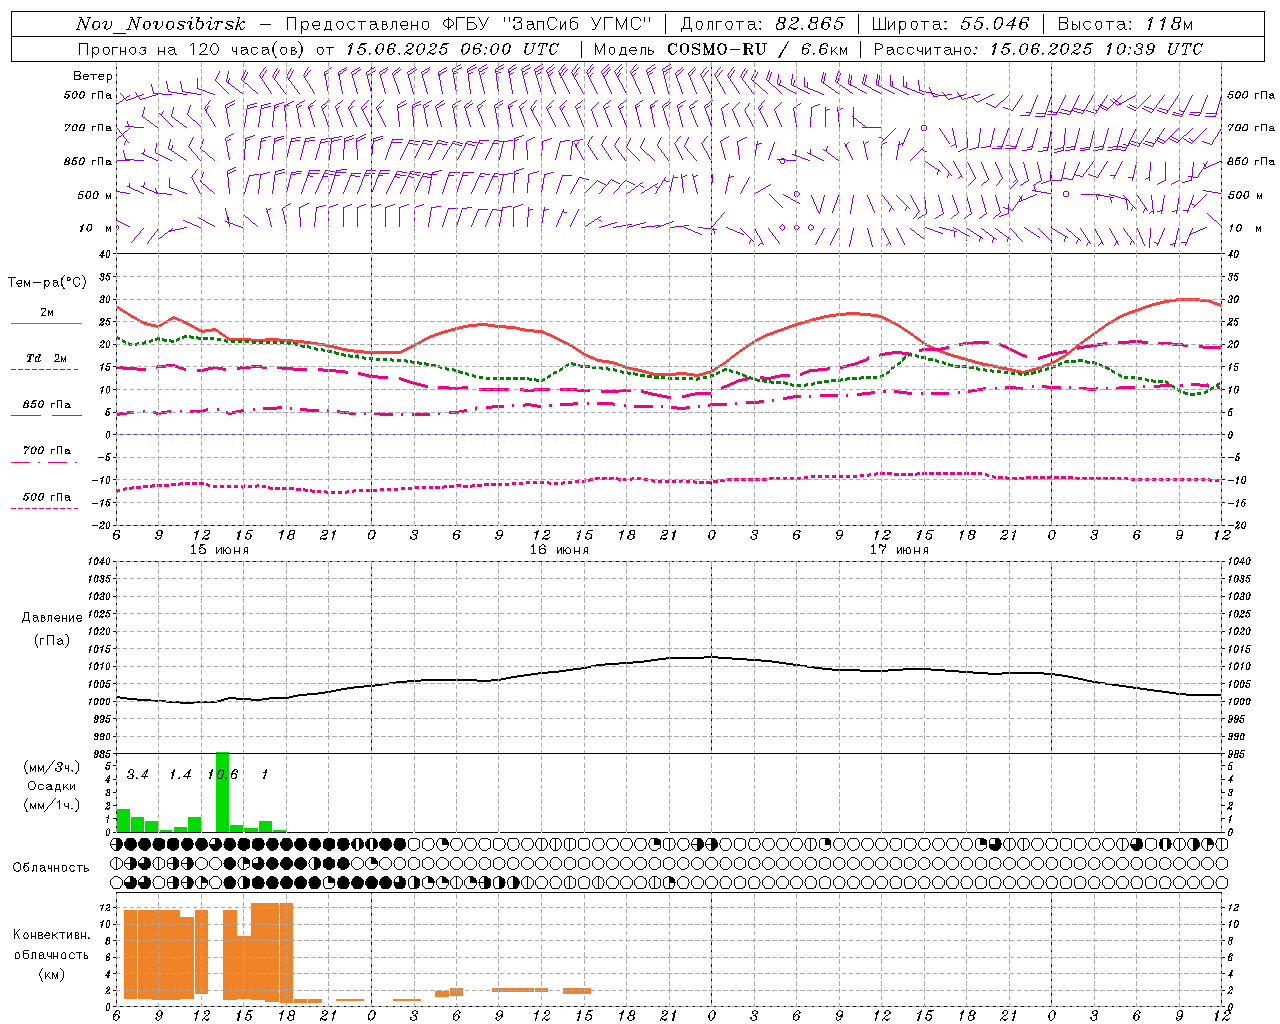Click the 850 гПа temperature legend entry

[46, 405]
